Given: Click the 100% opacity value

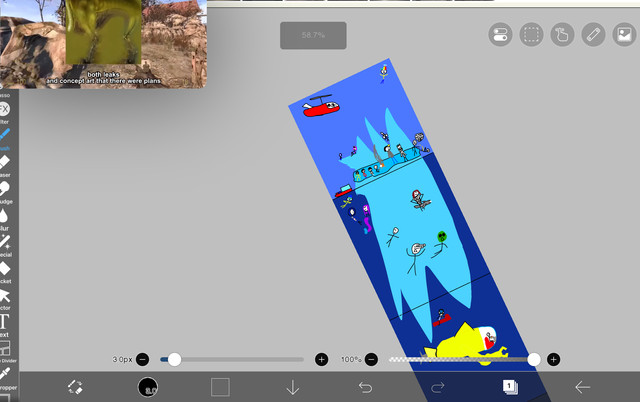Looking at the screenshot, I should pyautogui.click(x=351, y=360).
